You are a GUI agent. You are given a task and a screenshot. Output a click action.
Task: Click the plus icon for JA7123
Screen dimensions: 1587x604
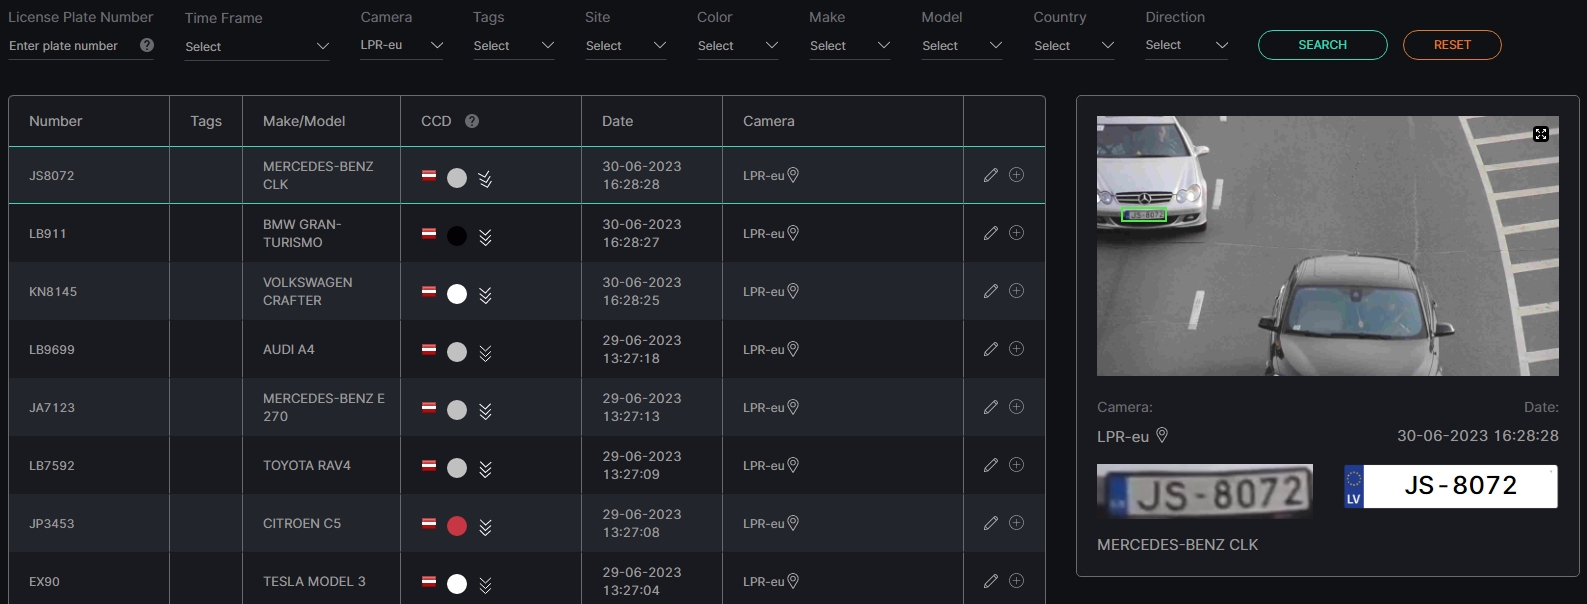click(1016, 407)
